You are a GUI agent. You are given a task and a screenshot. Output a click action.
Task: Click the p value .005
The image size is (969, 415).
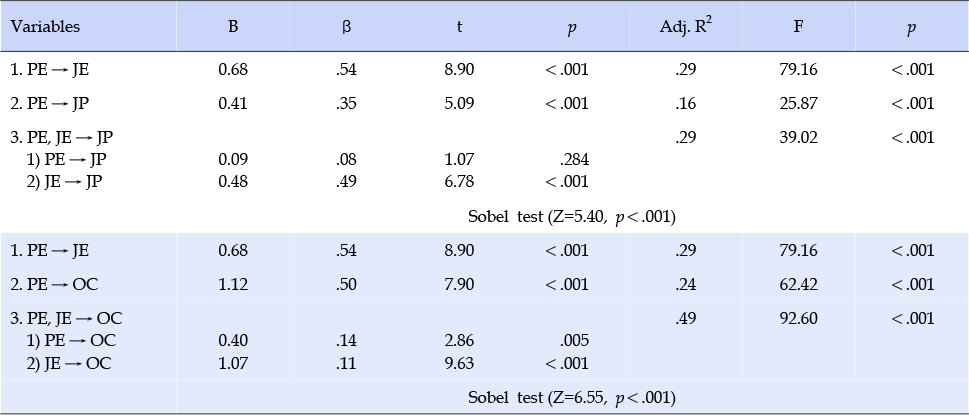(573, 341)
